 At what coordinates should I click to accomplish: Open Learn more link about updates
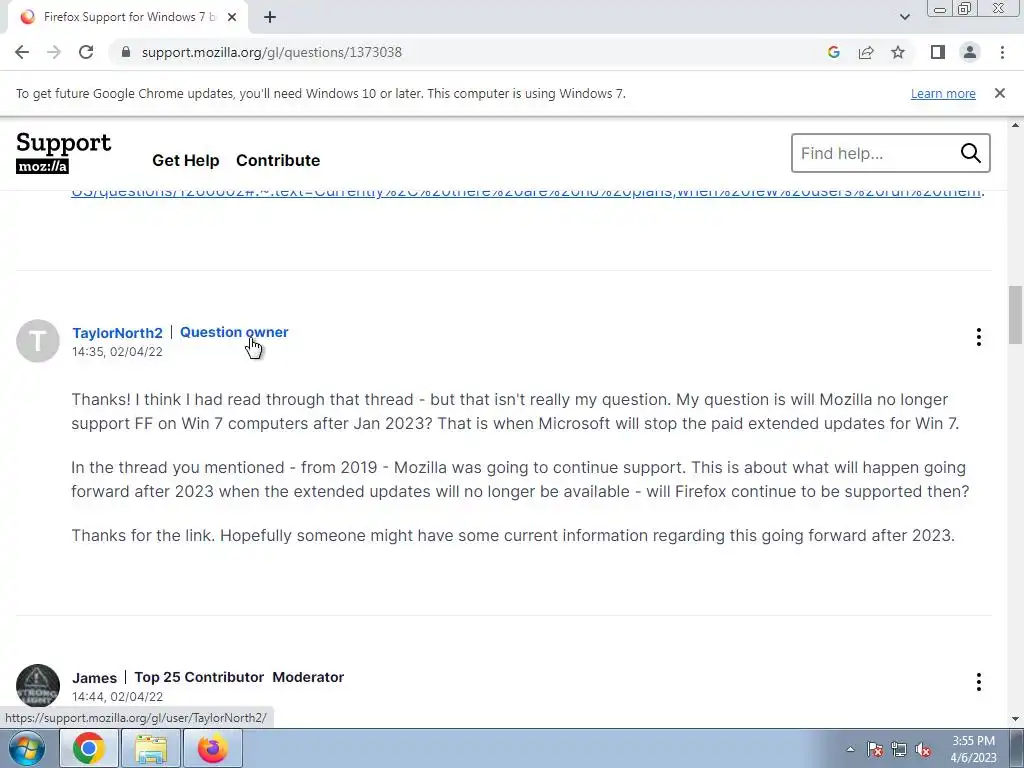(943, 93)
